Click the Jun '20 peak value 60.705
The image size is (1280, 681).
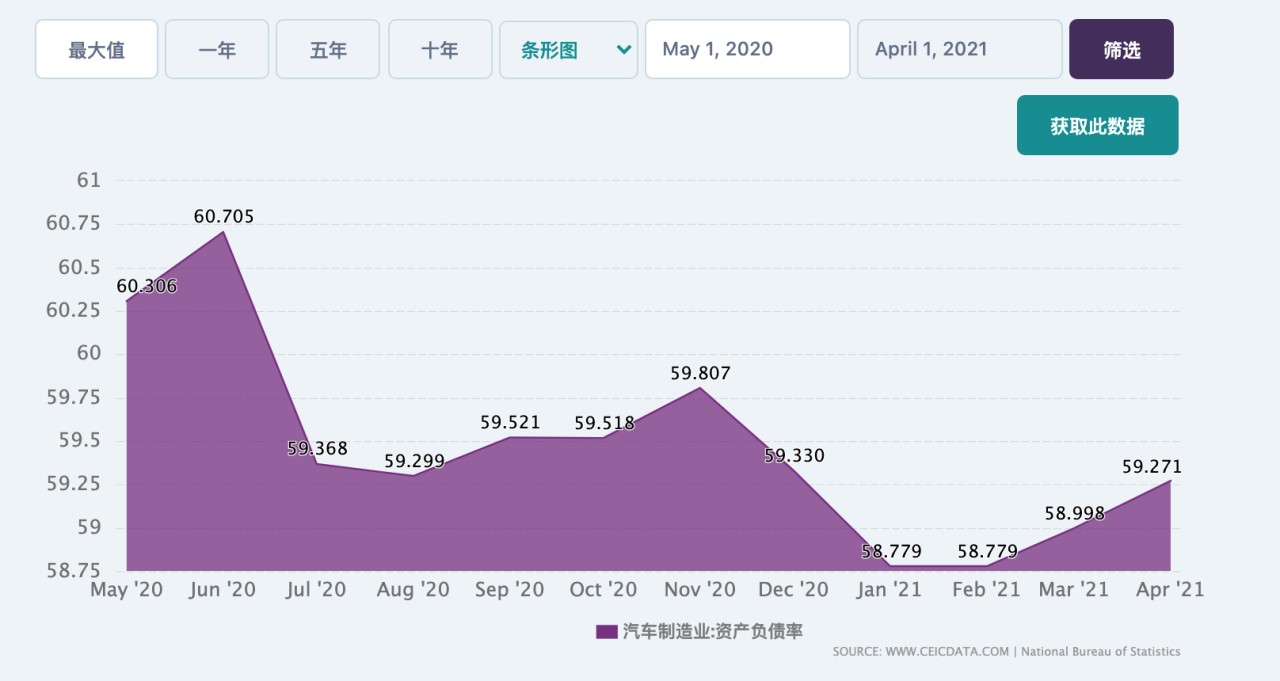(224, 216)
